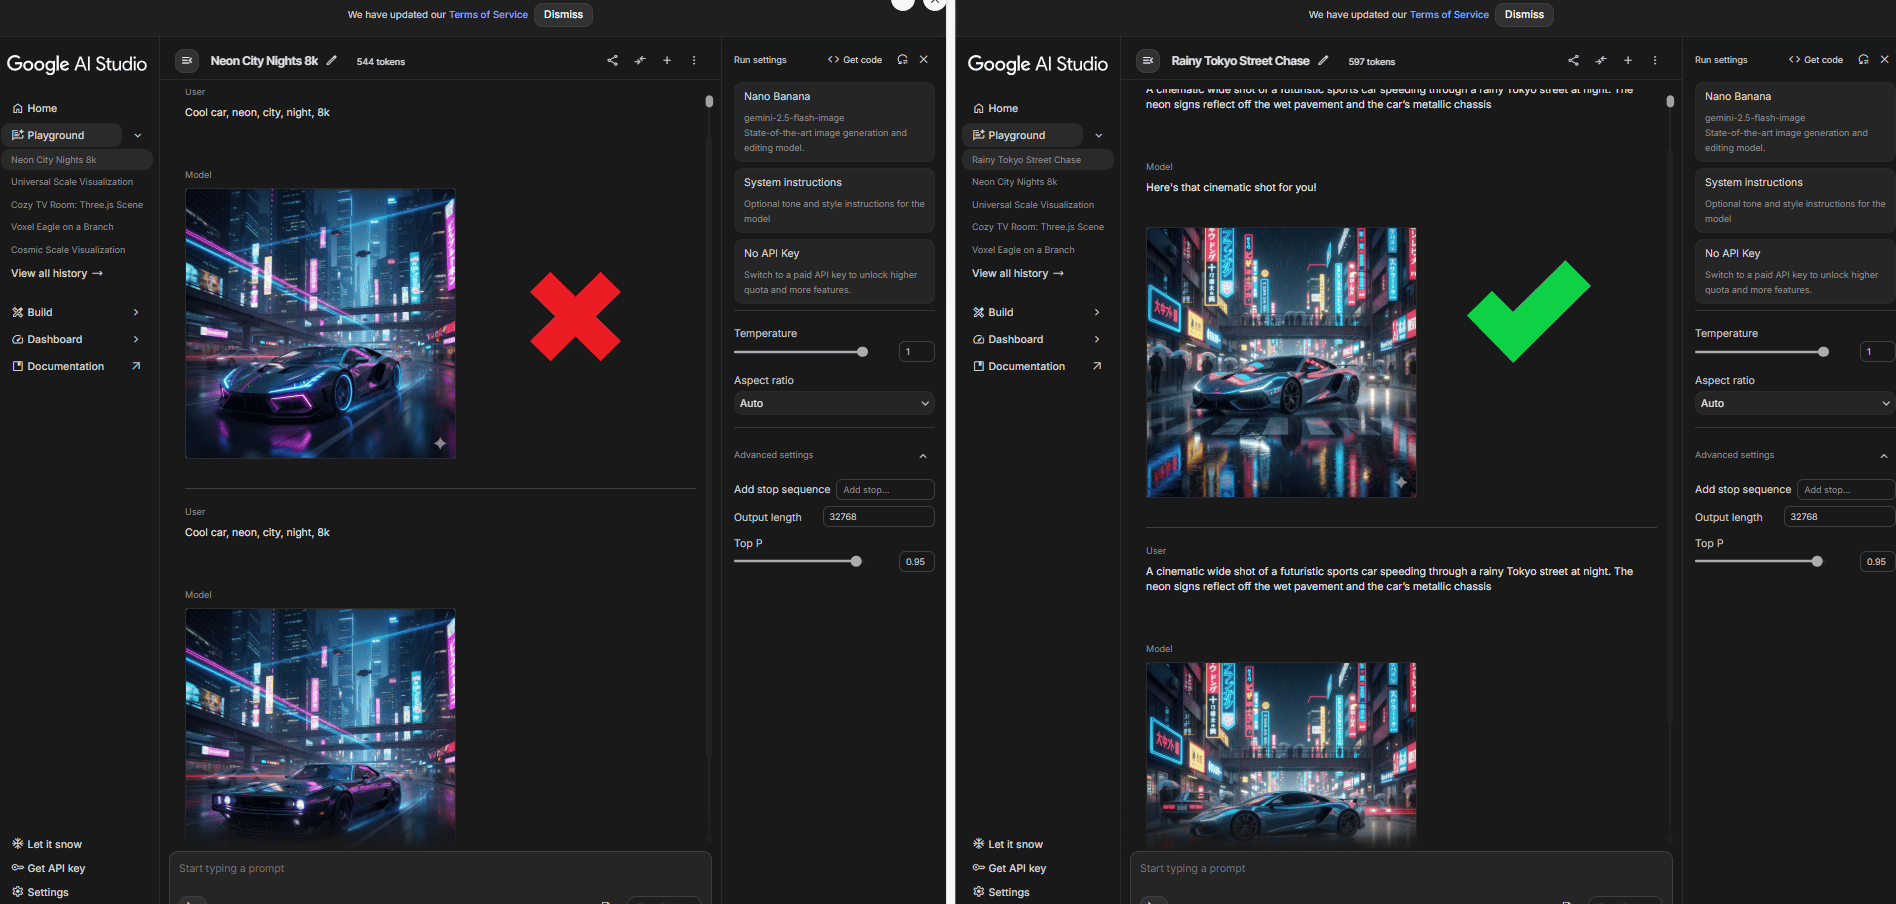Click View all history in right window sidebar
Viewport: 1896px width, 904px height.
tap(1018, 273)
